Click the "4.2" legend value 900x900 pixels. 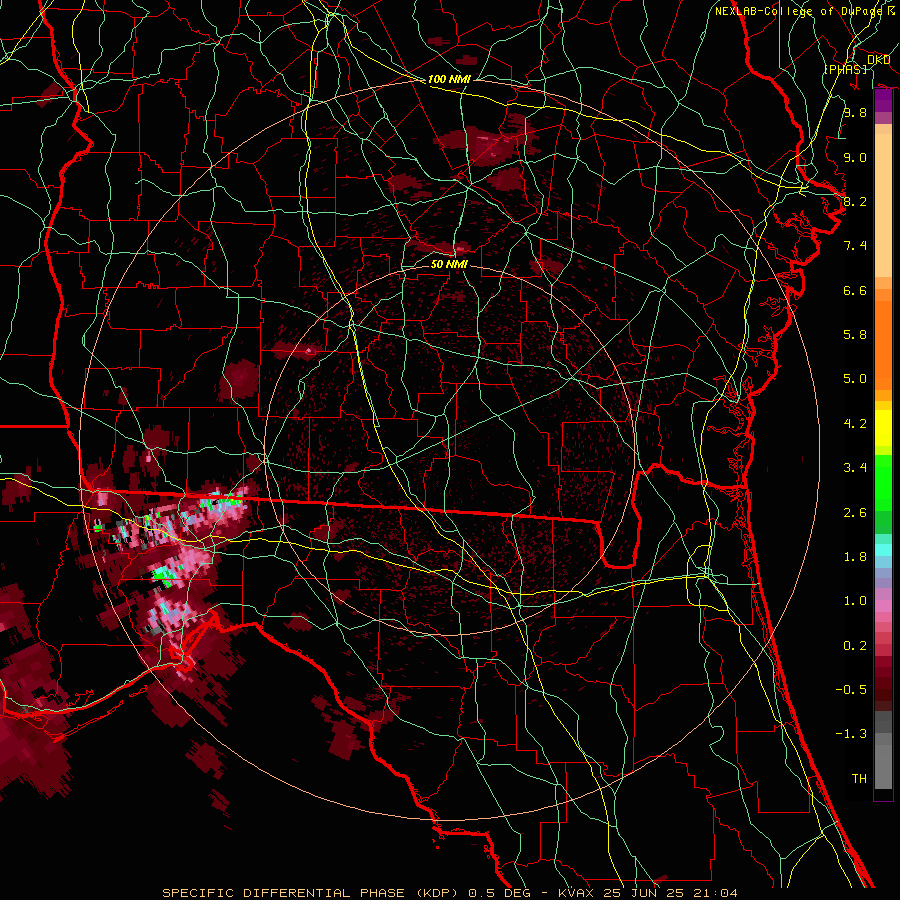click(x=855, y=424)
